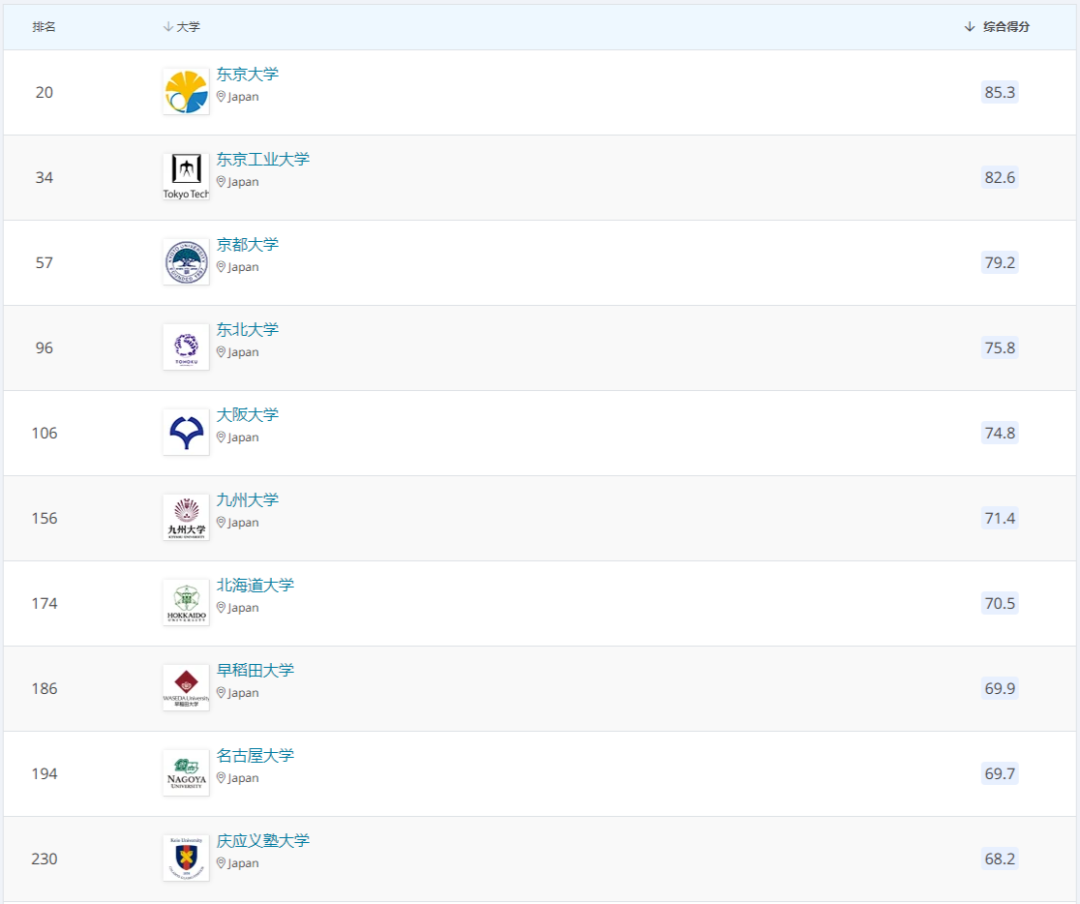Click Japan label under 大阪大学
Viewport: 1080px width, 904px height.
point(243,438)
